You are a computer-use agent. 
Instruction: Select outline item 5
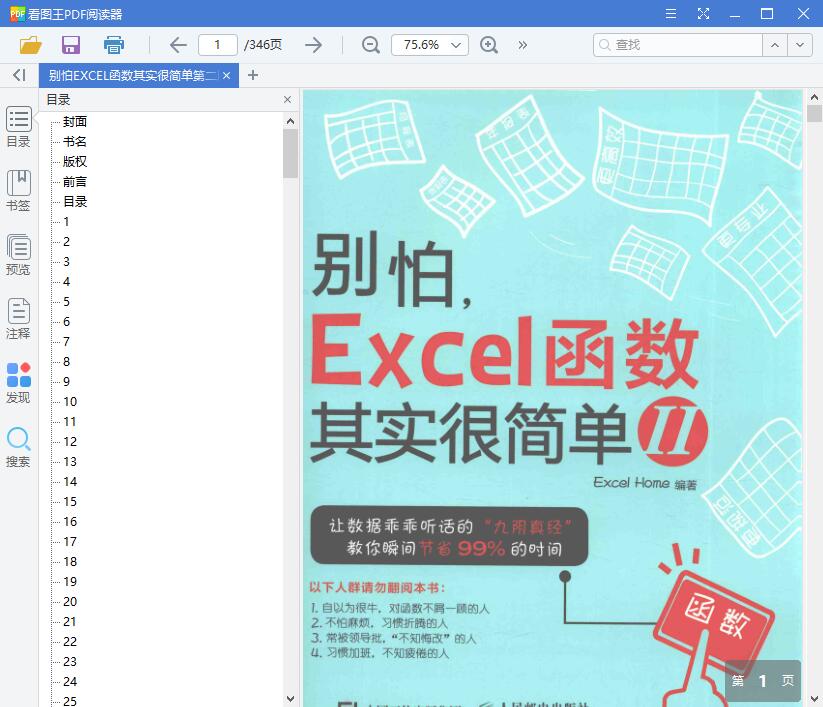coord(67,301)
